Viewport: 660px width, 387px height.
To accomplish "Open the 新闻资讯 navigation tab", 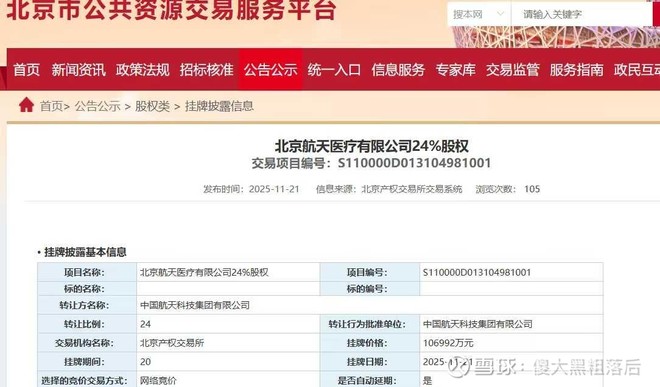I will click(78, 69).
